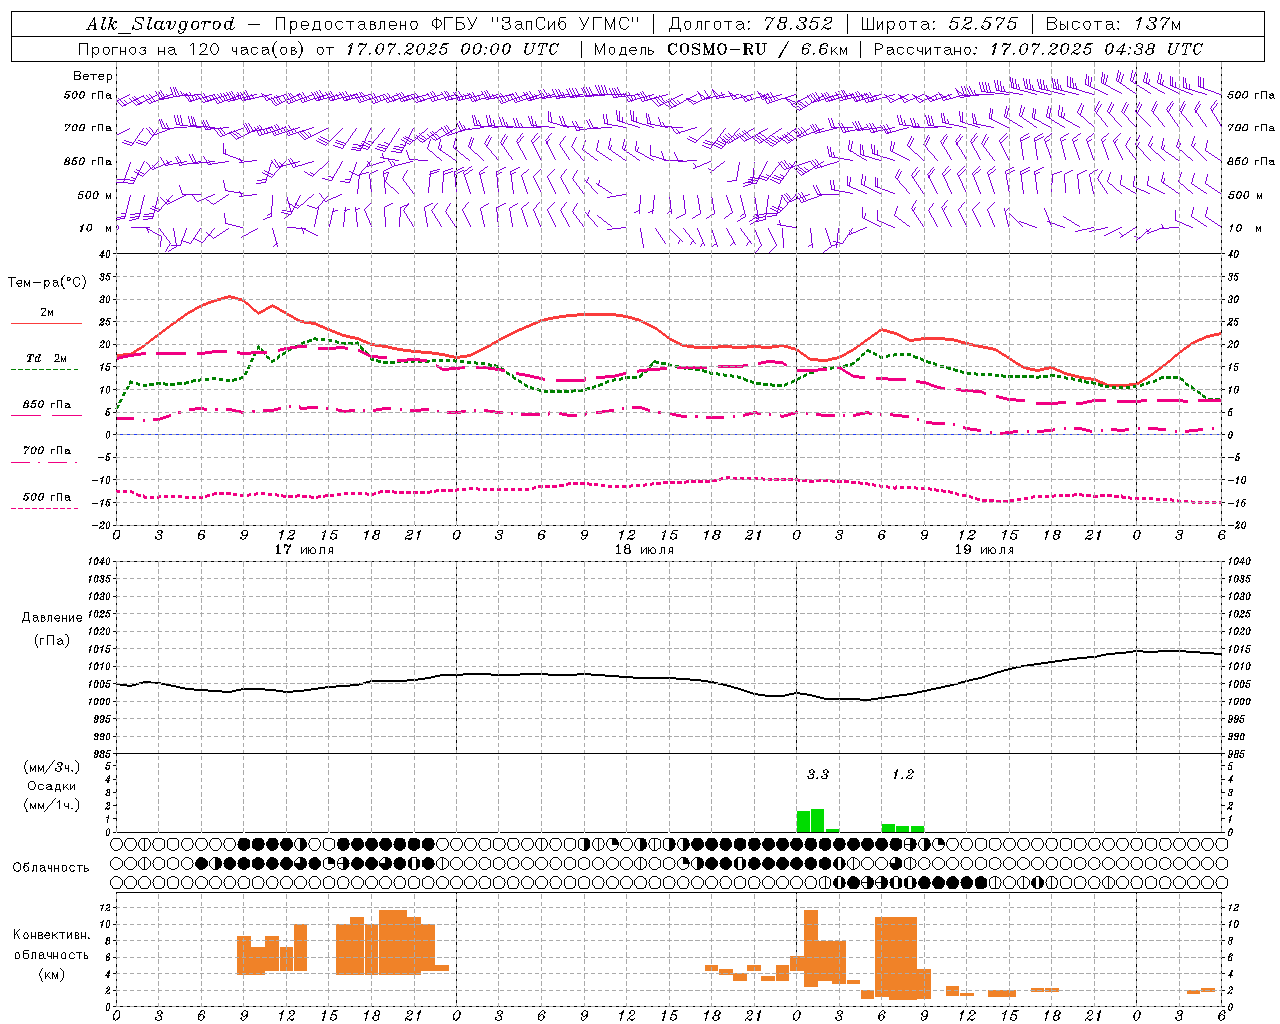Click the '3.3' precipitation total value
This screenshot has height=1024, width=1280.
point(818,774)
